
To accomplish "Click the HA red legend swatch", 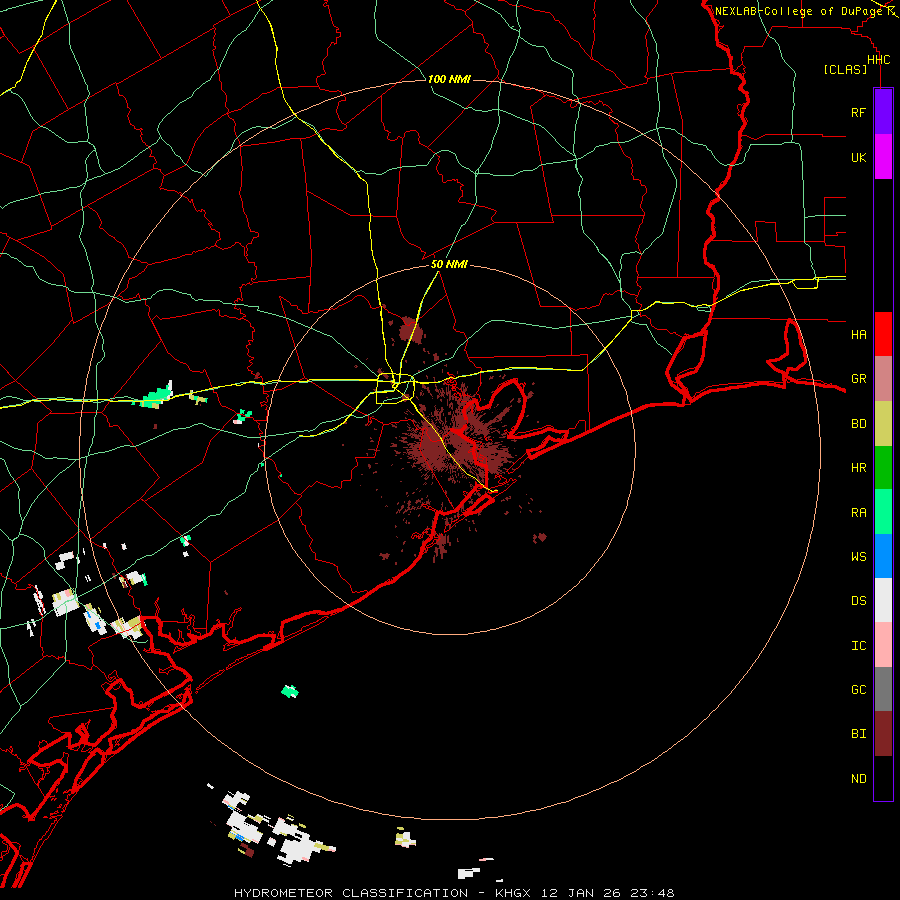I will click(x=883, y=334).
